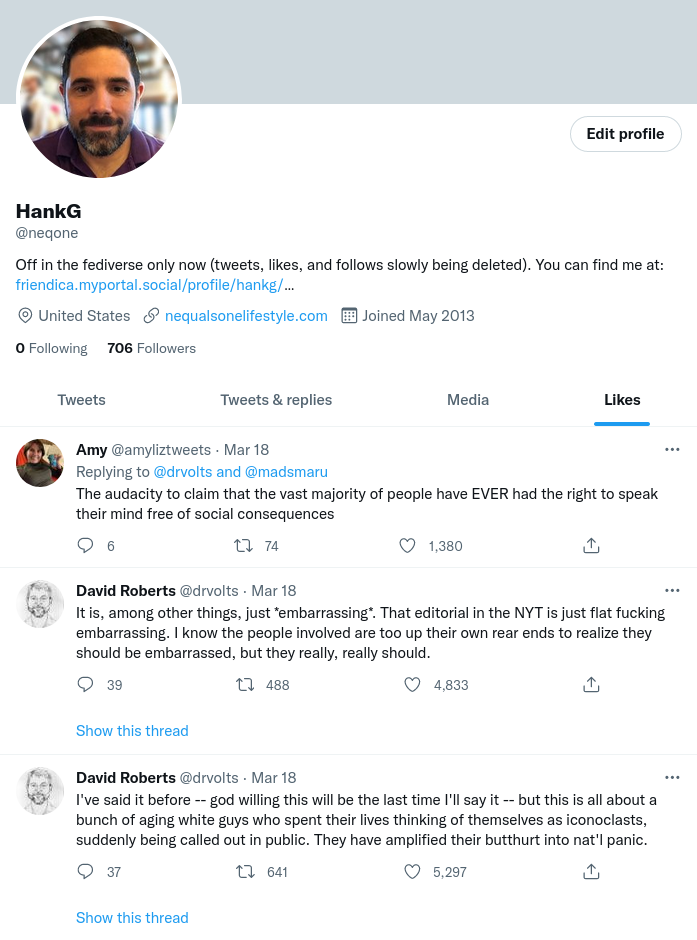
Task: Reply to the tweet with 37 replies
Action: click(86, 872)
